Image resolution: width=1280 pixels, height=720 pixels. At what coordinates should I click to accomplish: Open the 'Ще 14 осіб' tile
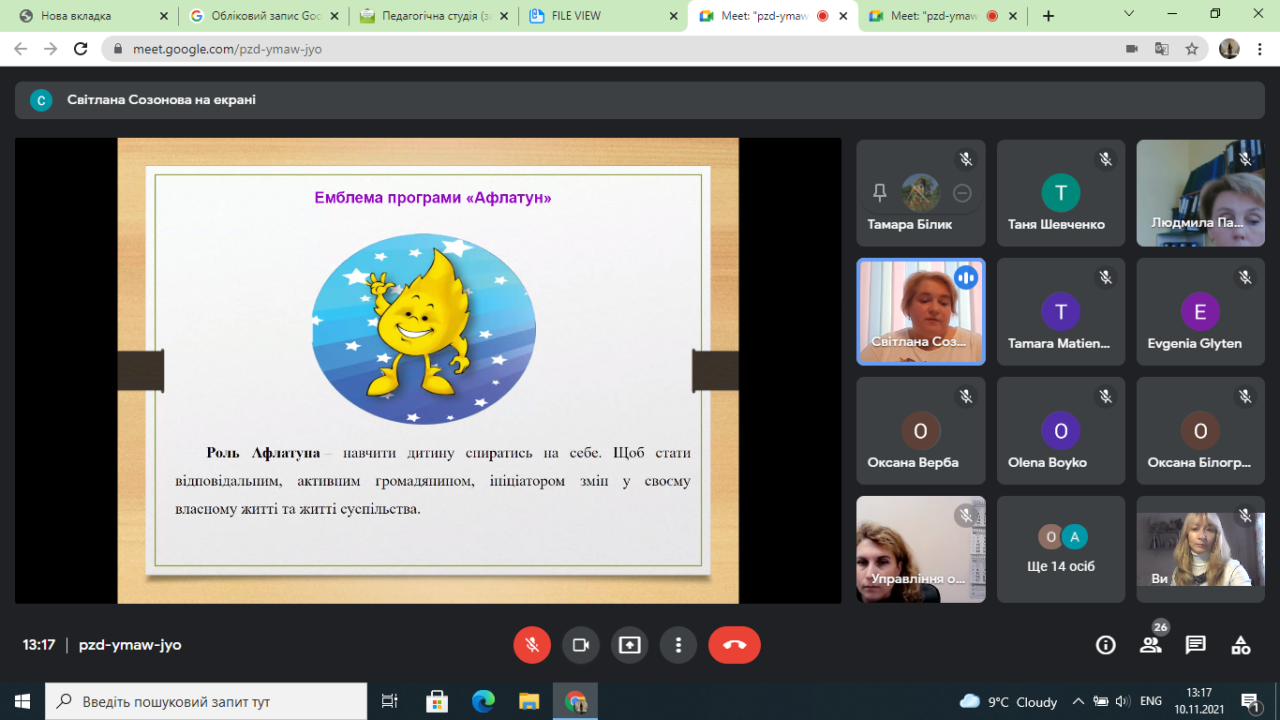pyautogui.click(x=1061, y=550)
